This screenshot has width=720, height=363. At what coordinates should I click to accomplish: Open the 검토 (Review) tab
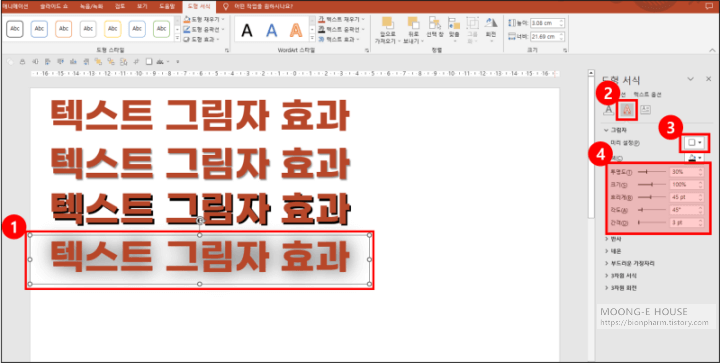120,6
